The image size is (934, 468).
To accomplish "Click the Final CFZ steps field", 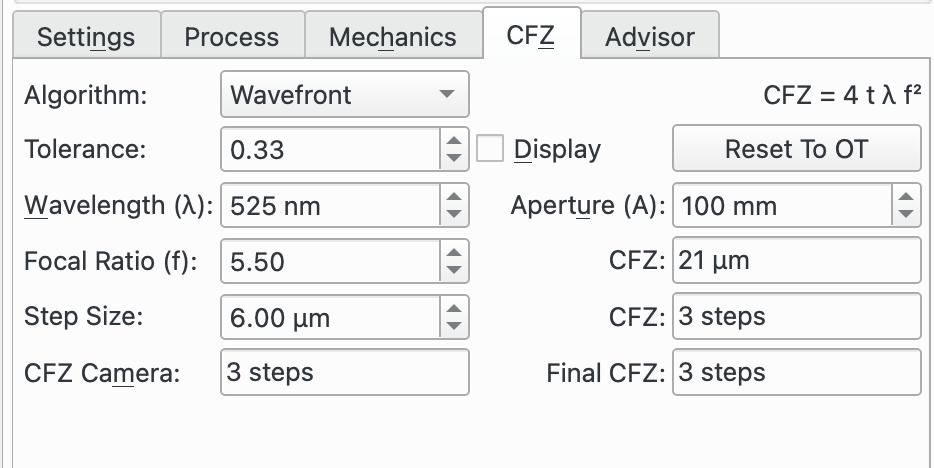I will (796, 372).
